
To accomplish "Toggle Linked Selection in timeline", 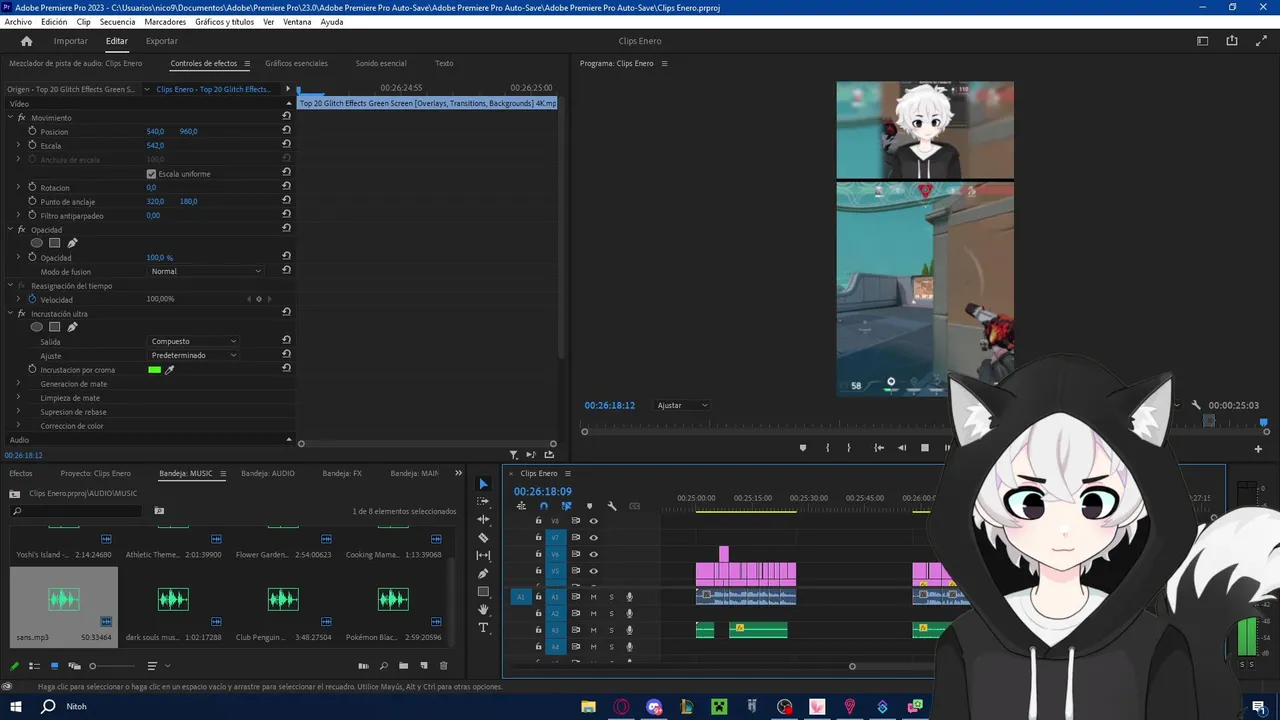I will (x=566, y=506).
